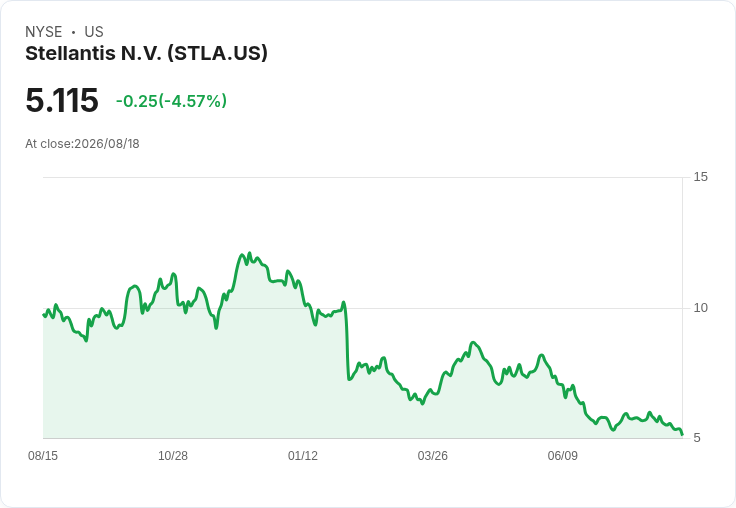Click the 06/09 date label on x-axis
The height and width of the screenshot is (508, 736).
(x=562, y=455)
